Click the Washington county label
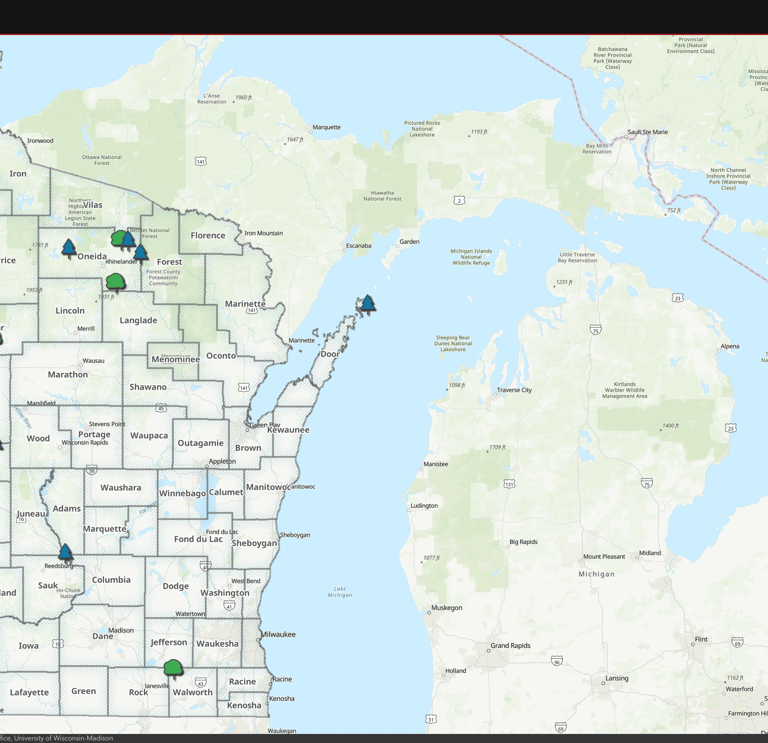The height and width of the screenshot is (743, 768). [x=225, y=593]
